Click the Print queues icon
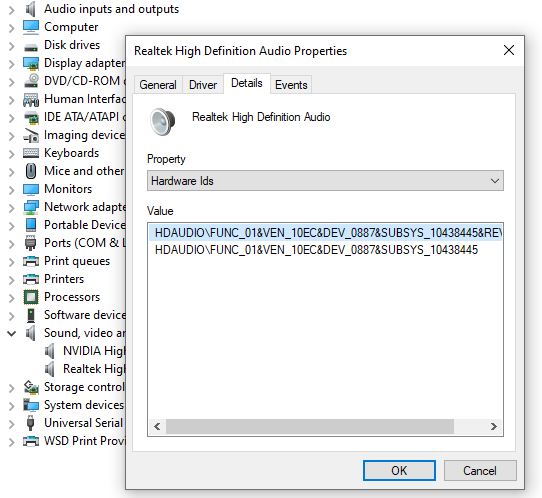This screenshot has height=498, width=542. tap(31, 261)
